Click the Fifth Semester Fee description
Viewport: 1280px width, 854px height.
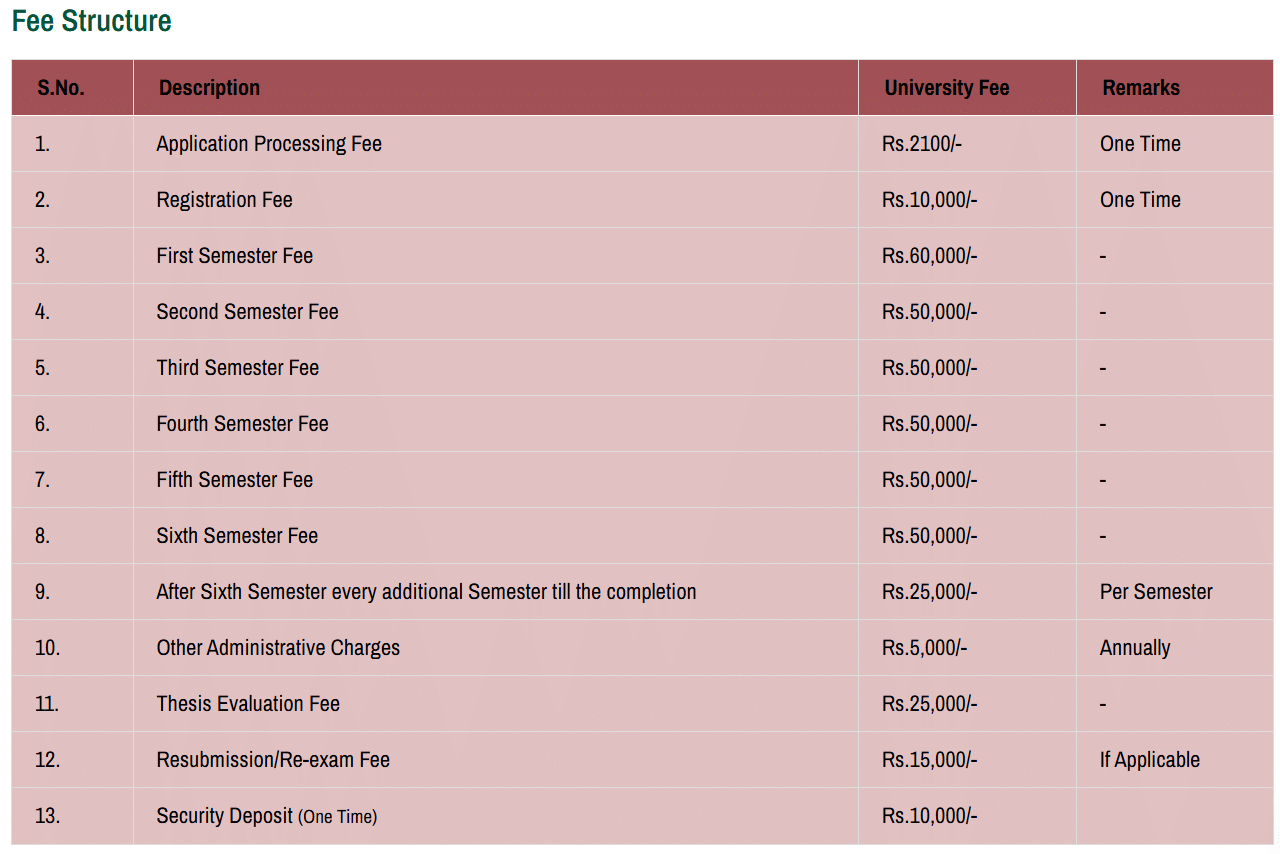234,480
